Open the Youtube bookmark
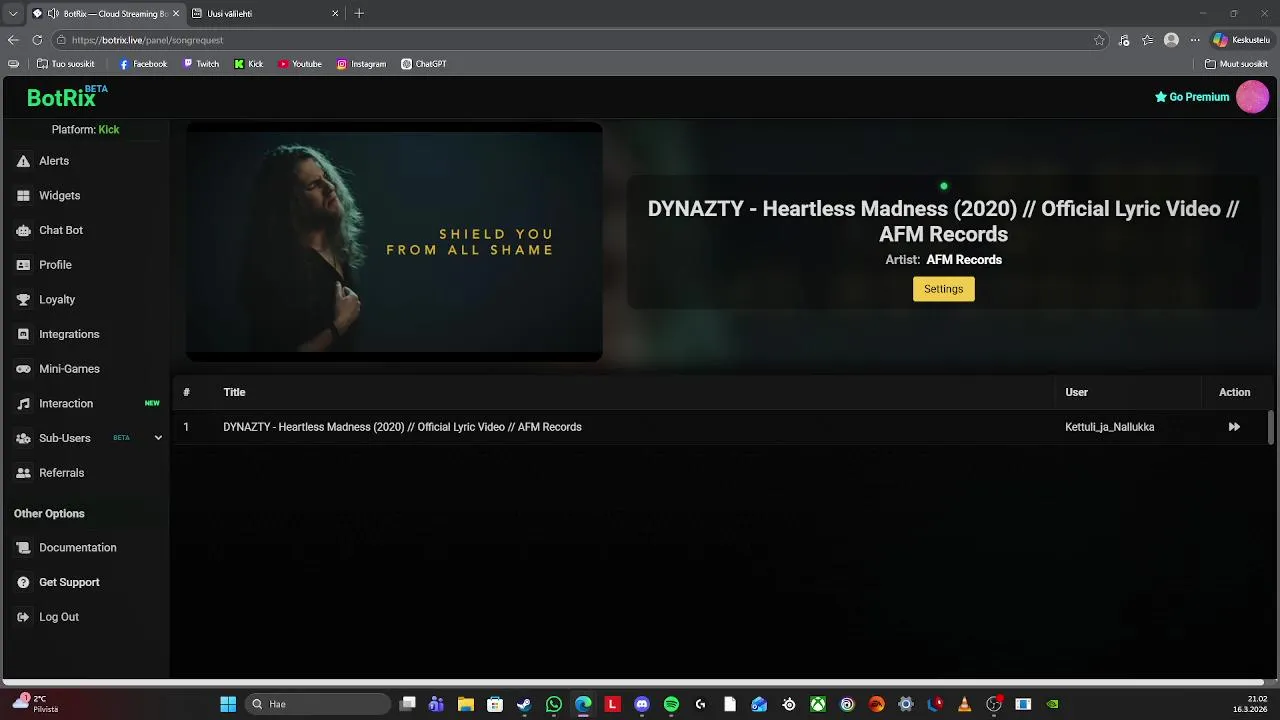The height and width of the screenshot is (720, 1280). point(300,64)
